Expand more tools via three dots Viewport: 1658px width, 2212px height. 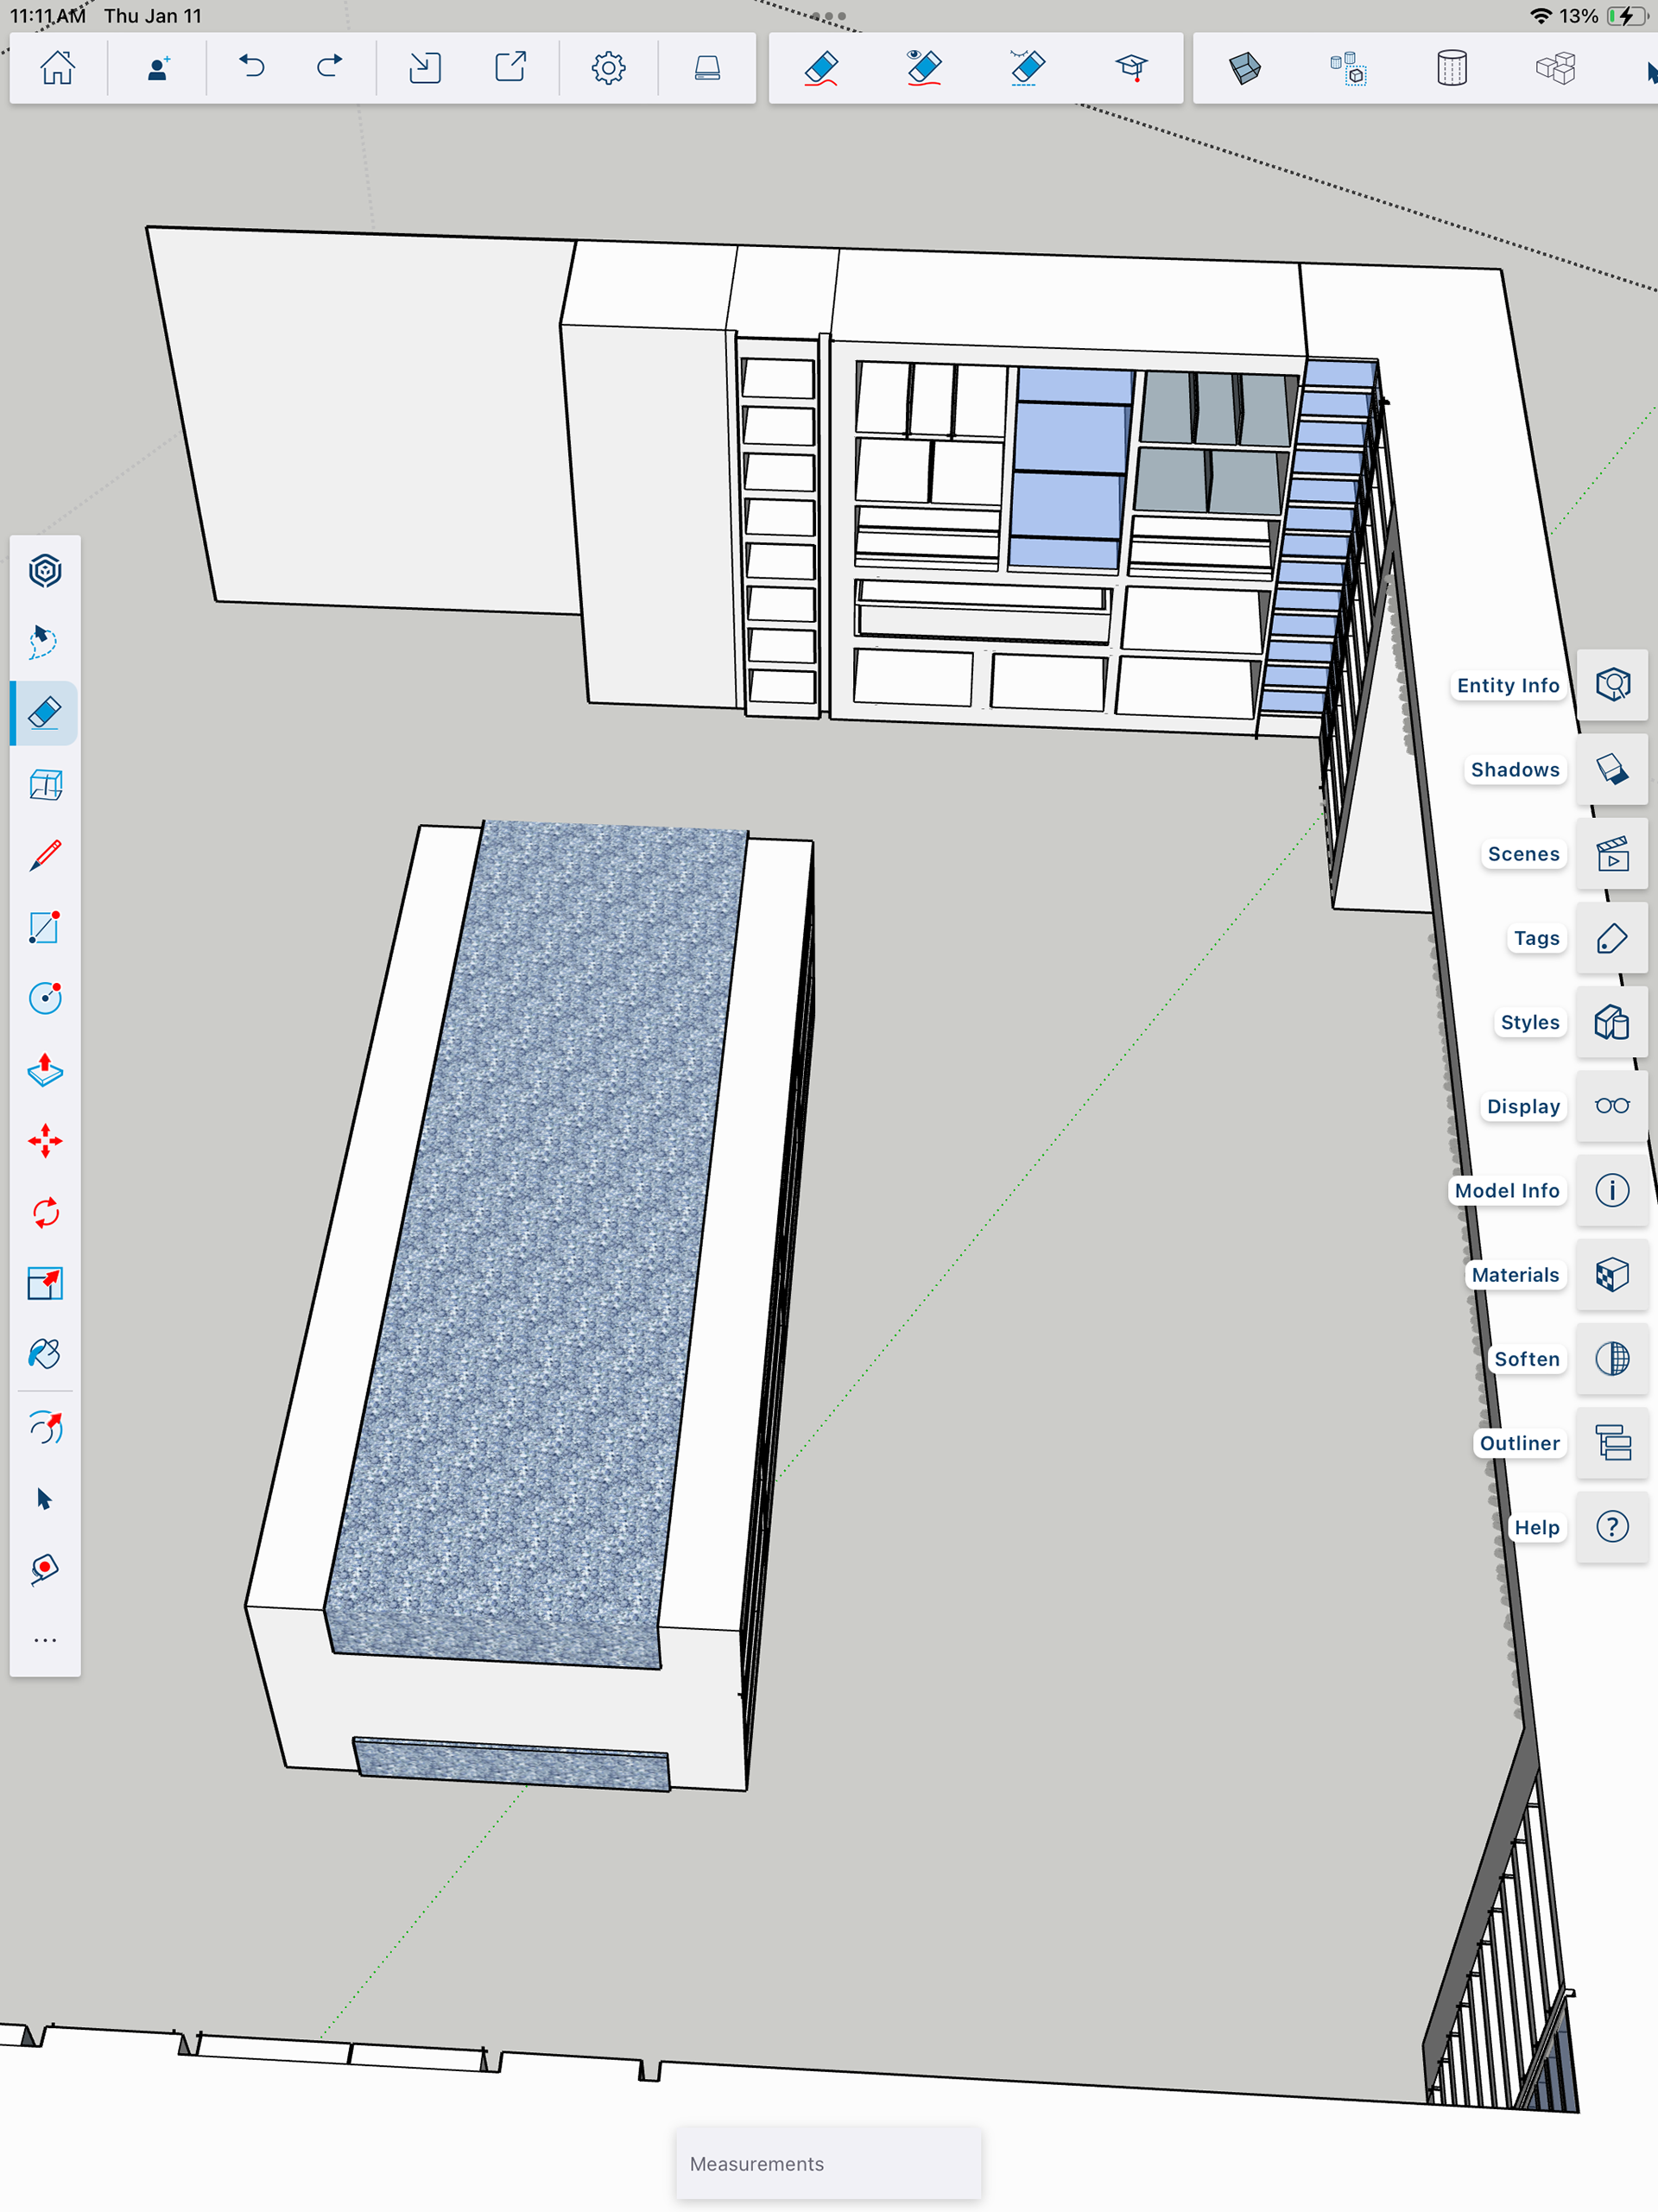[x=44, y=1641]
